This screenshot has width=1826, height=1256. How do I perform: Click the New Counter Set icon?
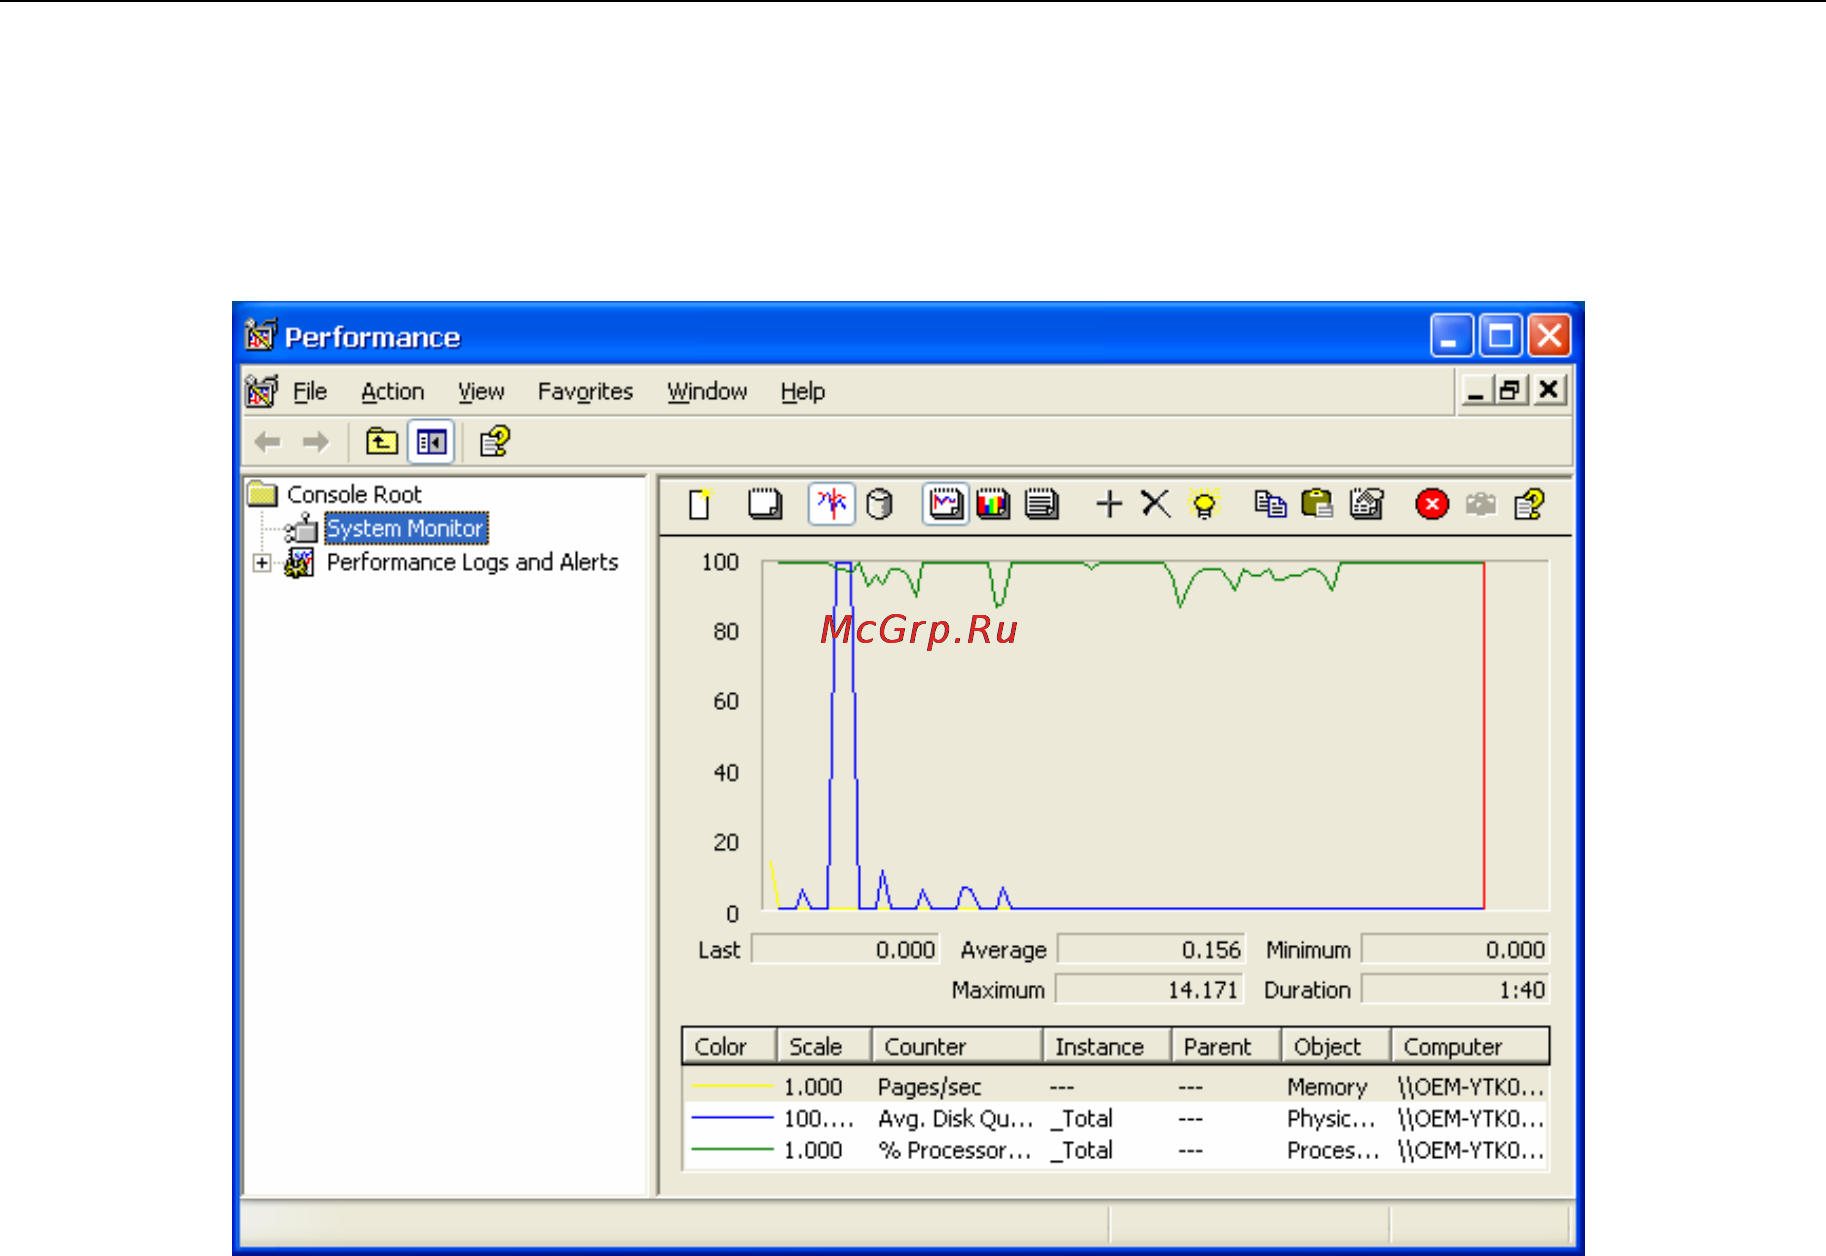coord(701,503)
